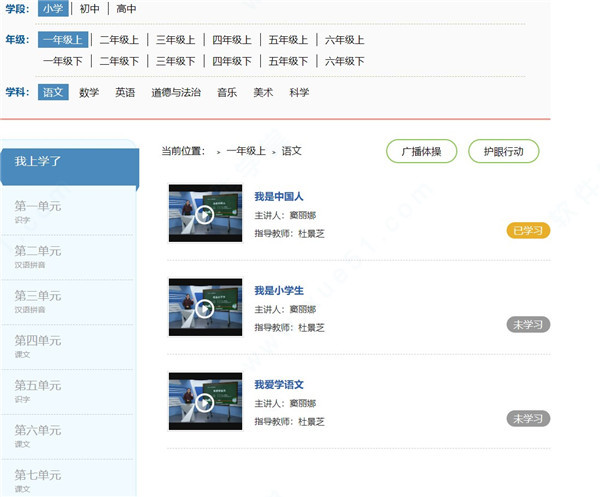Viewport: 600px width, 497px height.
Task: Open the 我是中国人 lesson title link
Action: tap(279, 196)
